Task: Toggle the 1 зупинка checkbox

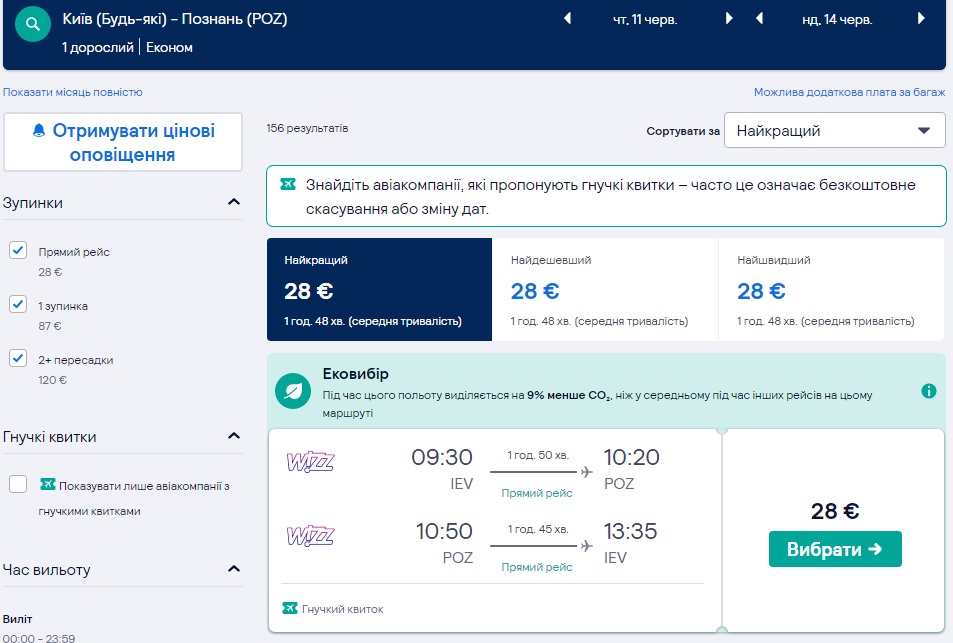Action: (x=18, y=305)
